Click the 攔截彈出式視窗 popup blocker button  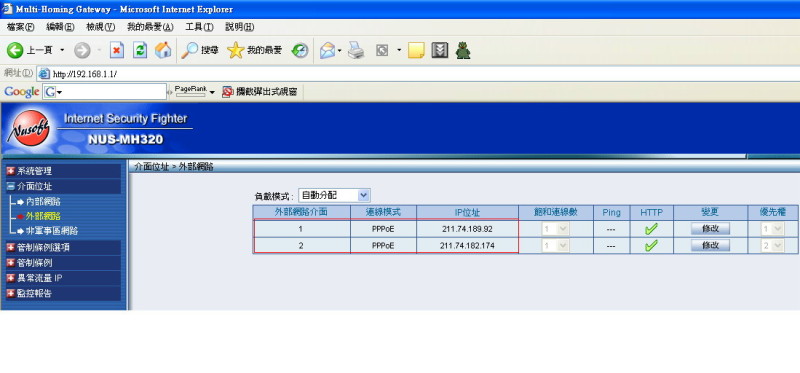[x=259, y=92]
